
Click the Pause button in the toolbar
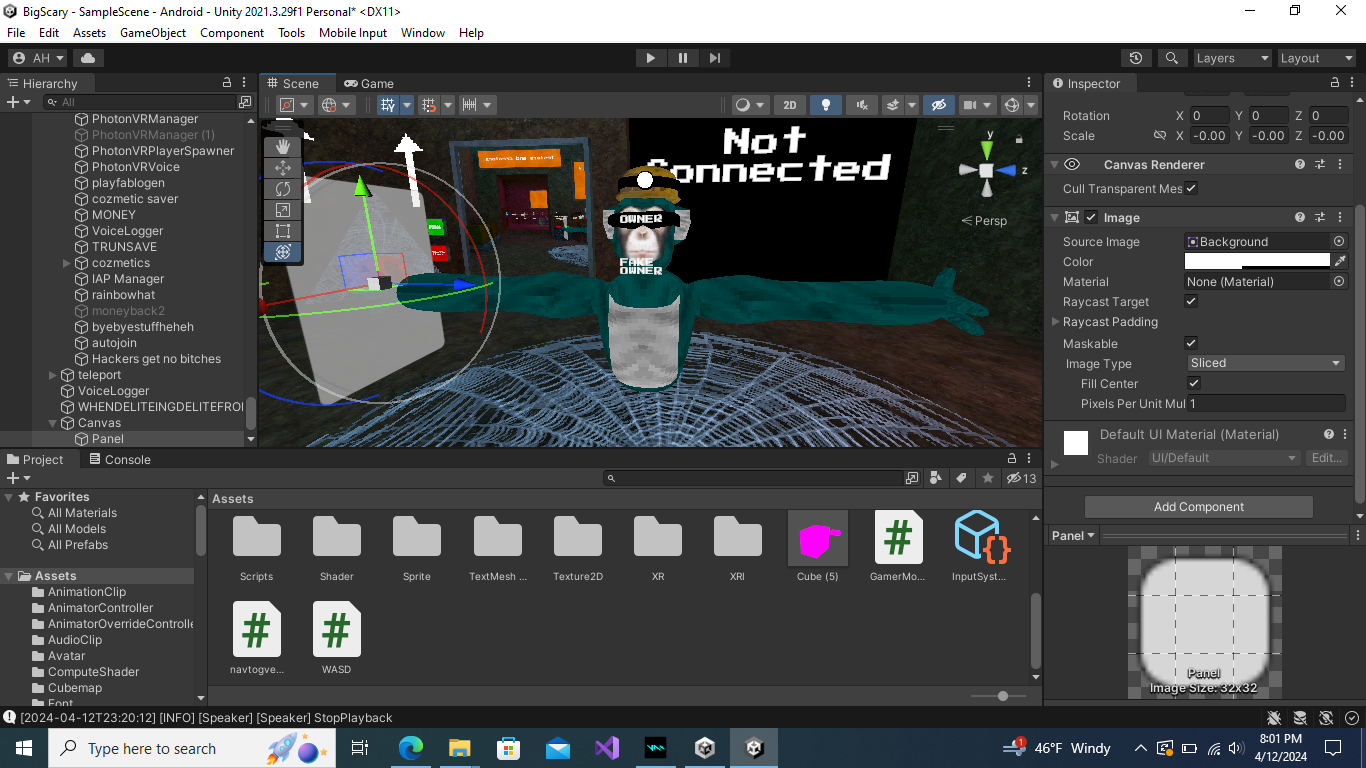(x=683, y=58)
